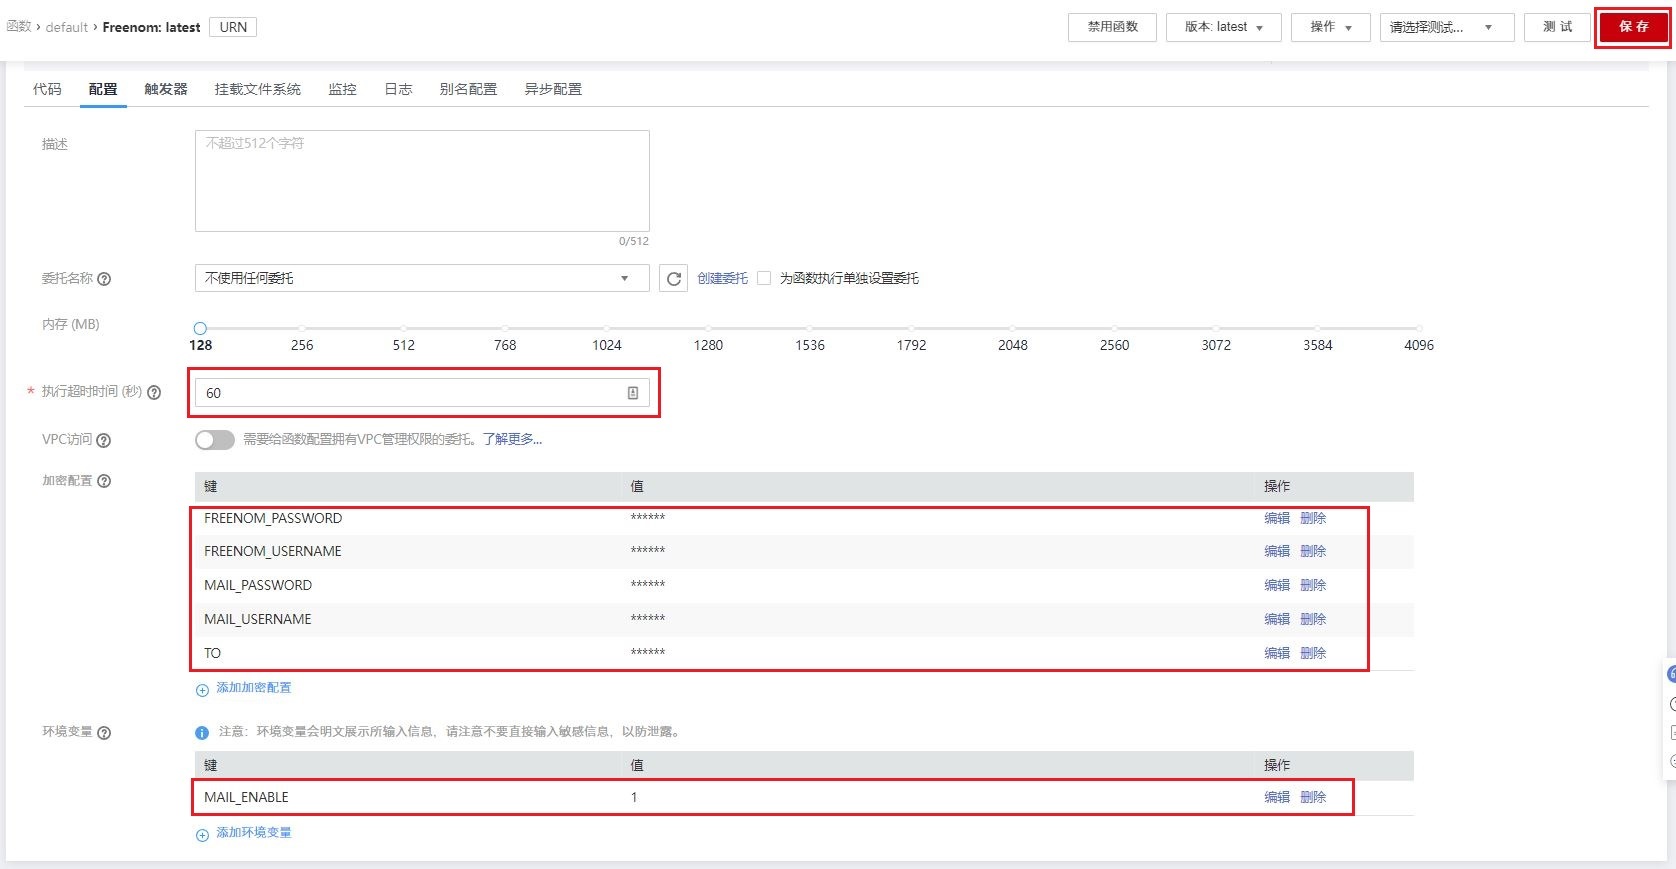Edit the FREENOM_USERNAME row

(x=1277, y=551)
